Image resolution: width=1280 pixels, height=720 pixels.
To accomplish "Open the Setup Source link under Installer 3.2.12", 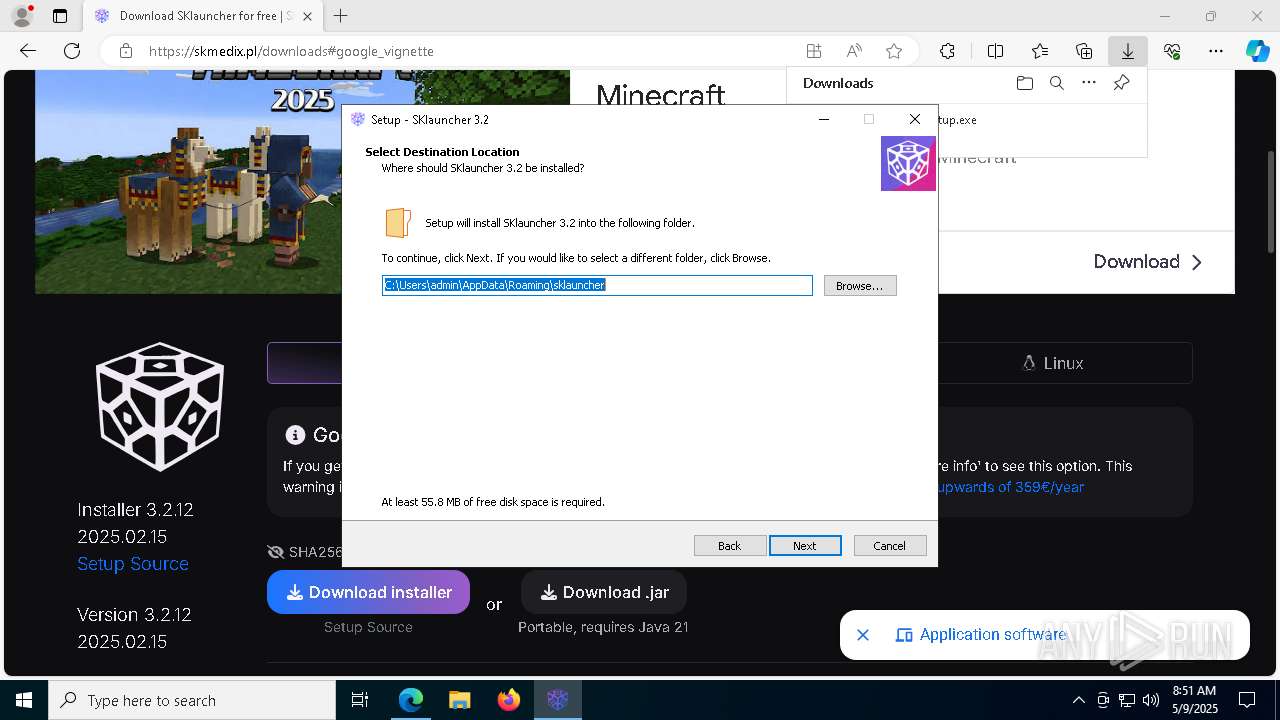I will pyautogui.click(x=133, y=563).
